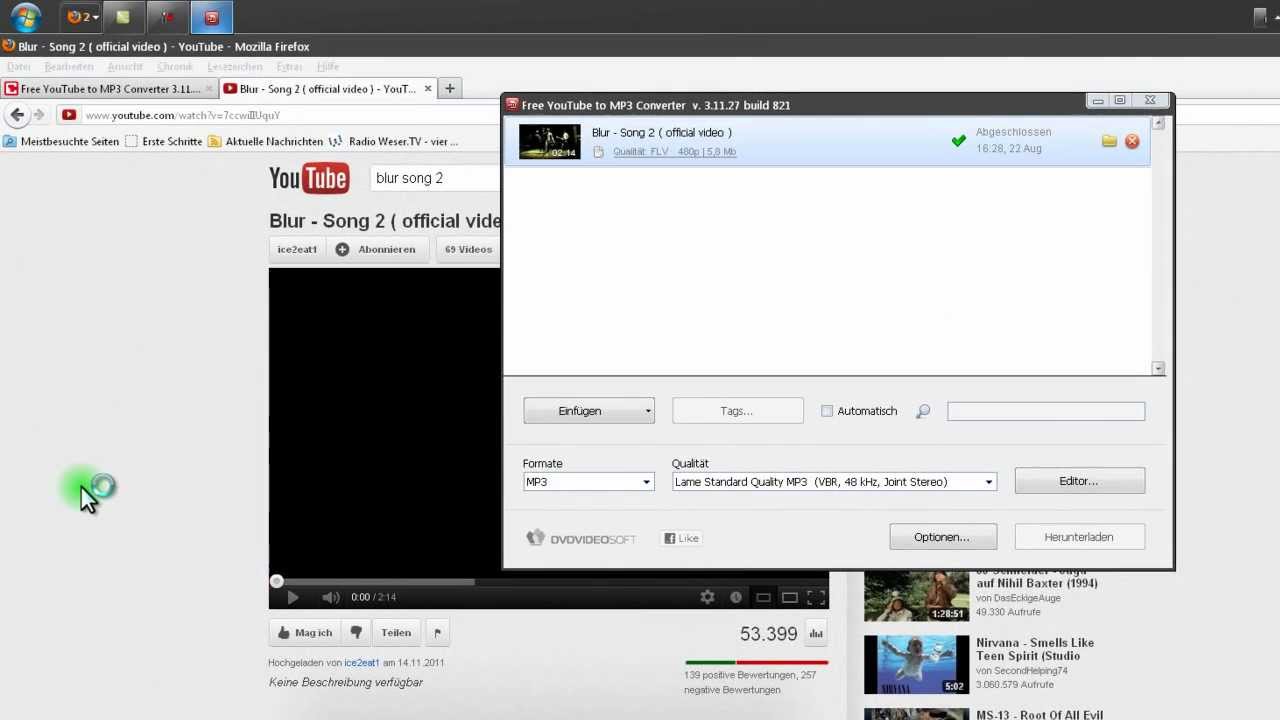Open the Formate MP3 dropdown
Screen dimensions: 1280x720
click(588, 482)
